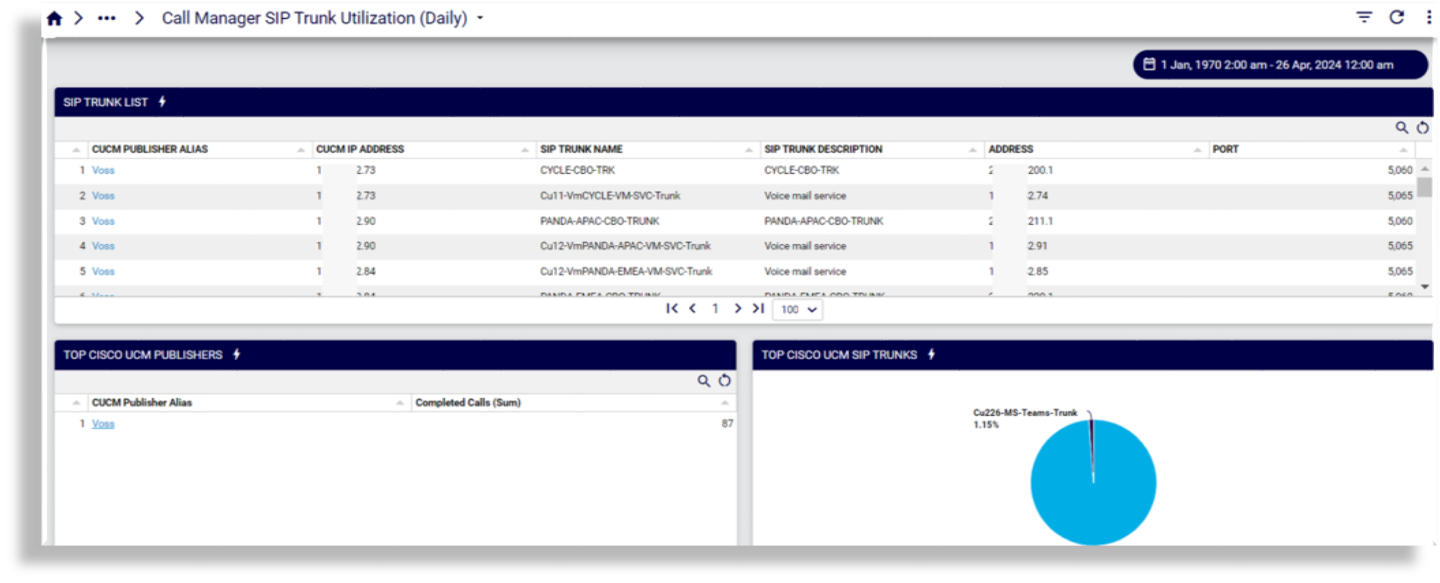Click the refresh icon at top right
The height and width of the screenshot is (583, 1440).
1397,17
